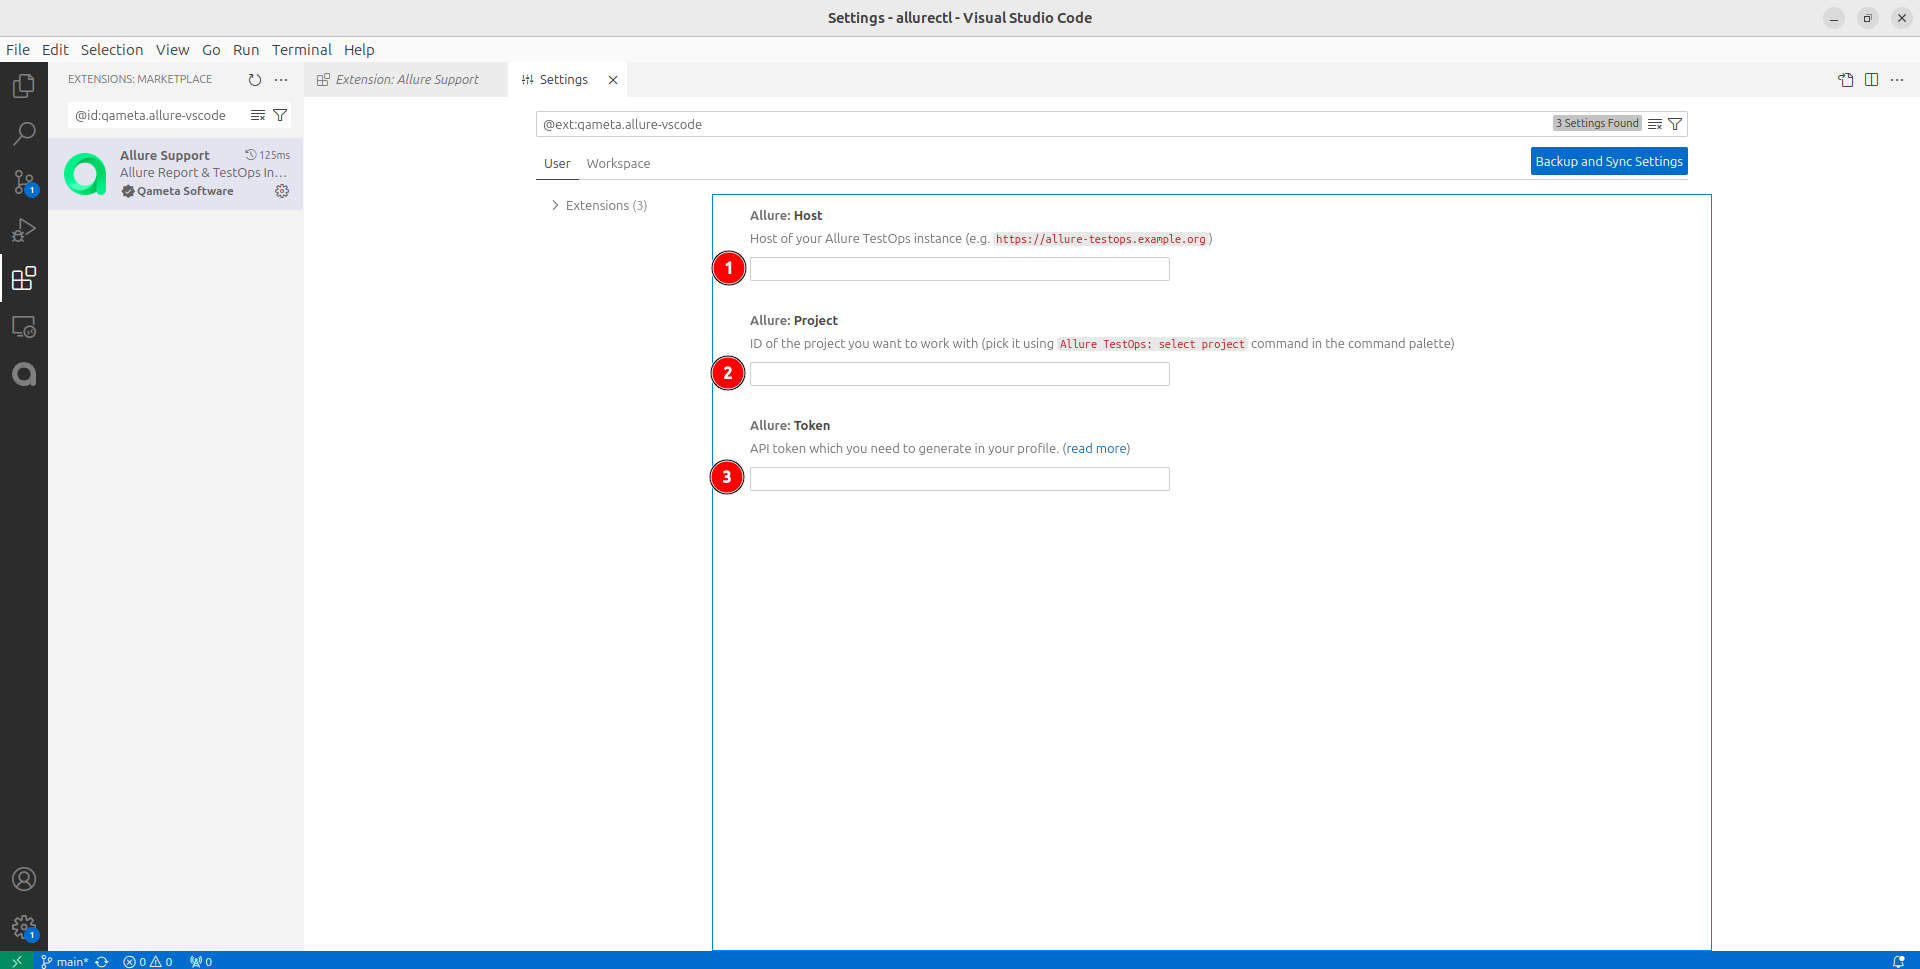
Task: Switch to the Workspace settings tab
Action: 618,164
